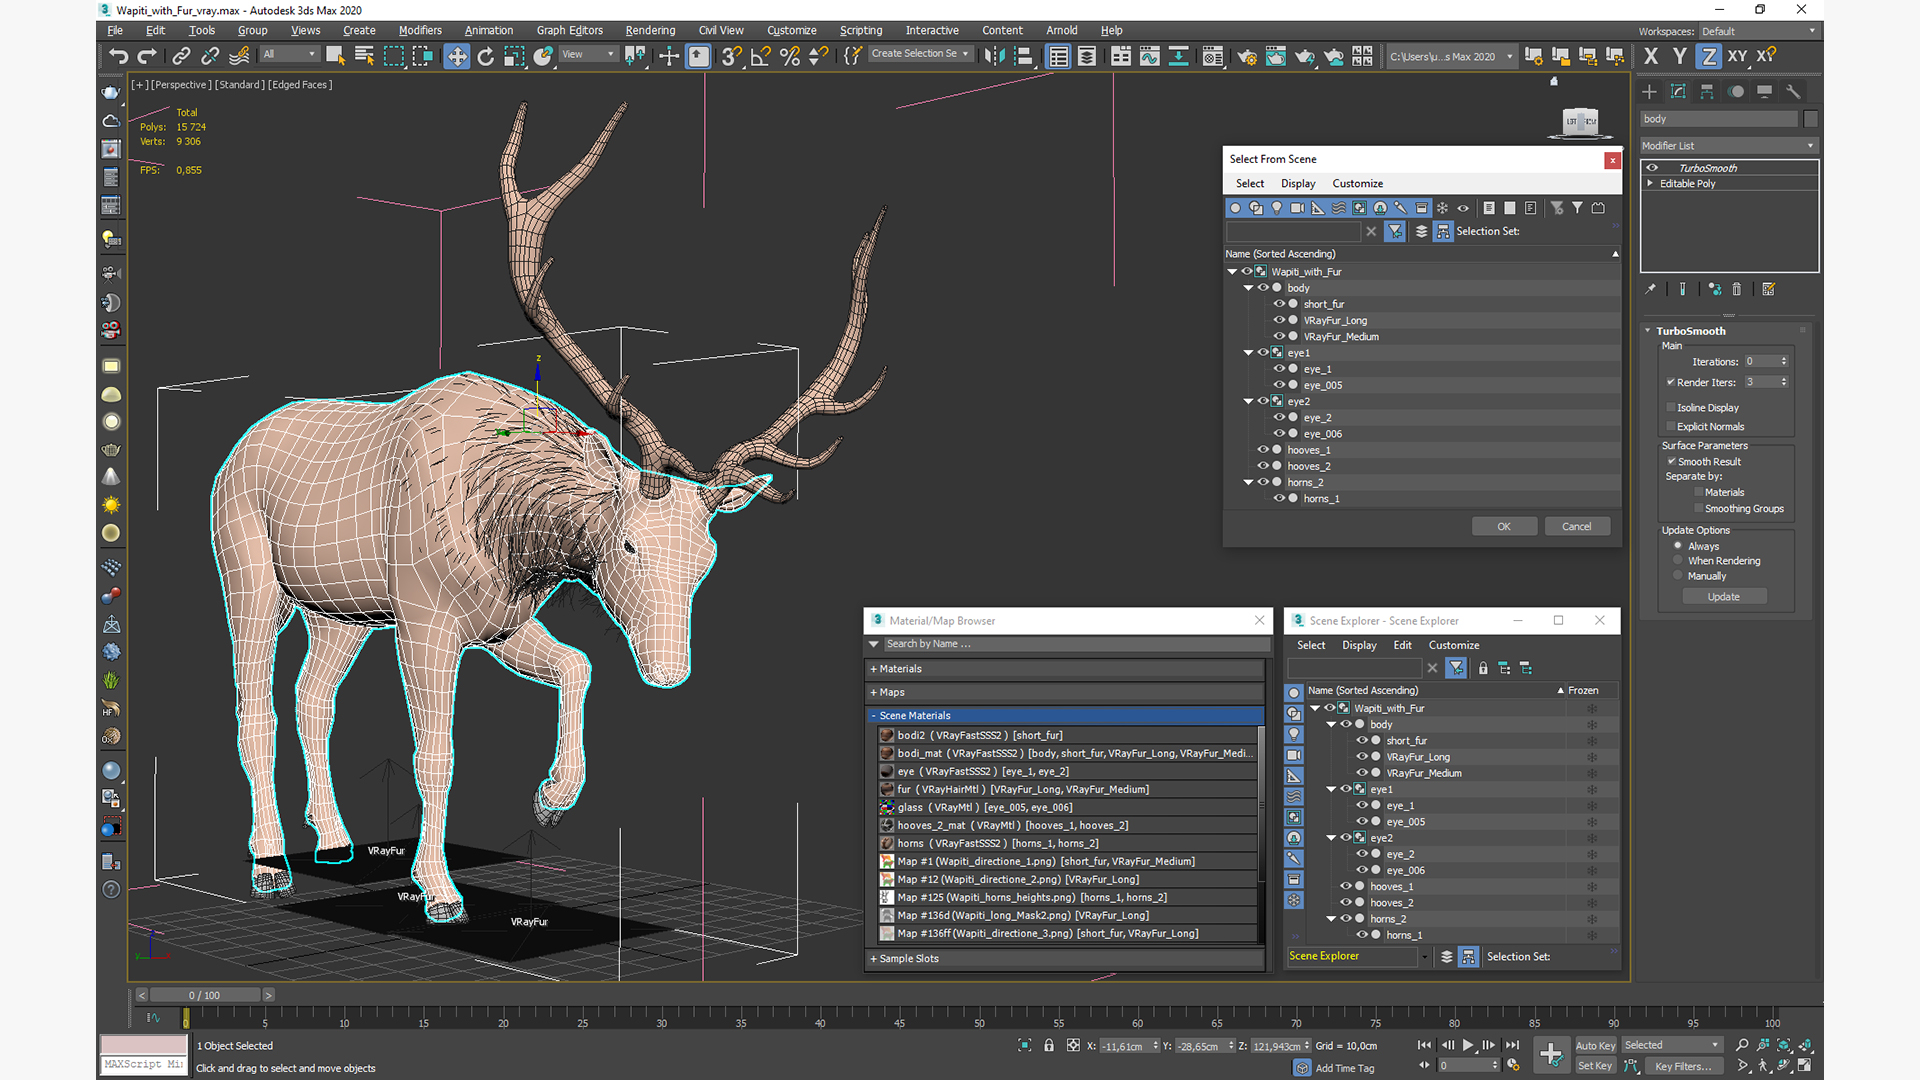Image resolution: width=1920 pixels, height=1080 pixels.
Task: Expand the Materials section in Material Browser
Action: 1065,669
